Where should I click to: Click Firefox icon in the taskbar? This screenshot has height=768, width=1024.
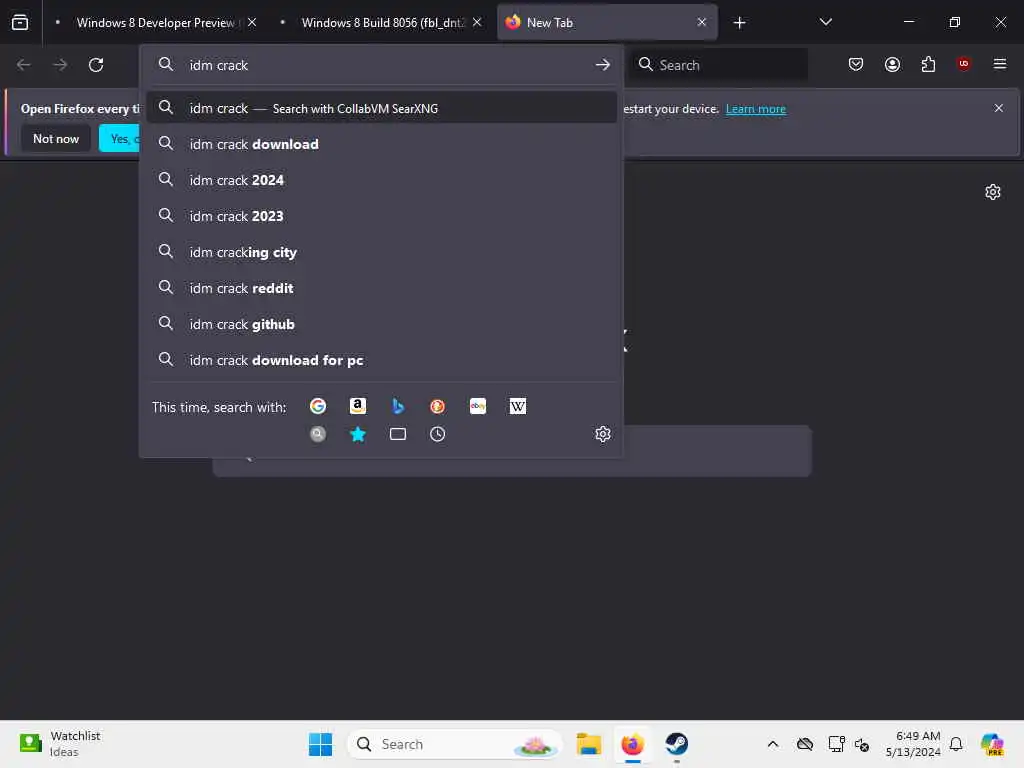tap(632, 744)
